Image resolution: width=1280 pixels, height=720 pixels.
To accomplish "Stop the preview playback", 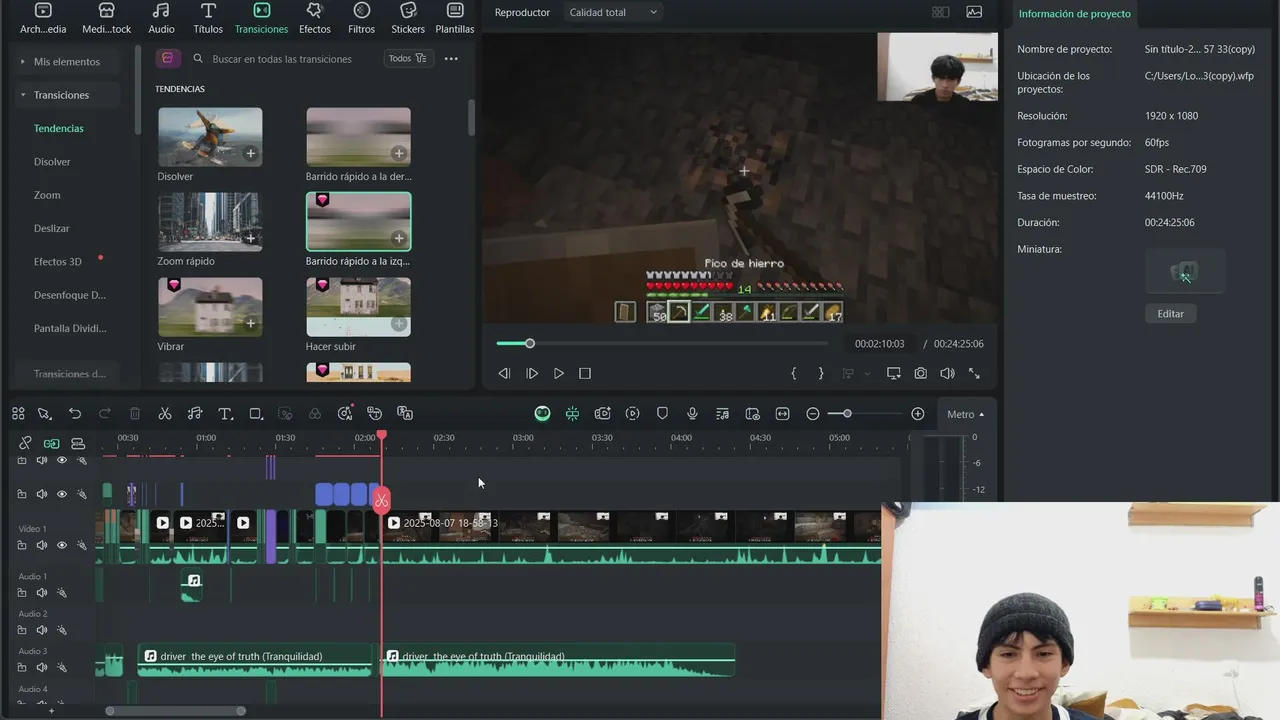I will [x=585, y=373].
